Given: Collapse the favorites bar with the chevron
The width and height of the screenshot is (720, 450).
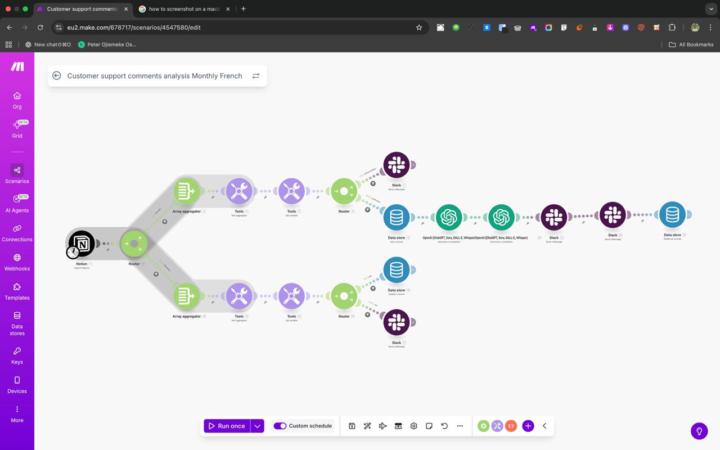Looking at the screenshot, I should tap(545, 426).
